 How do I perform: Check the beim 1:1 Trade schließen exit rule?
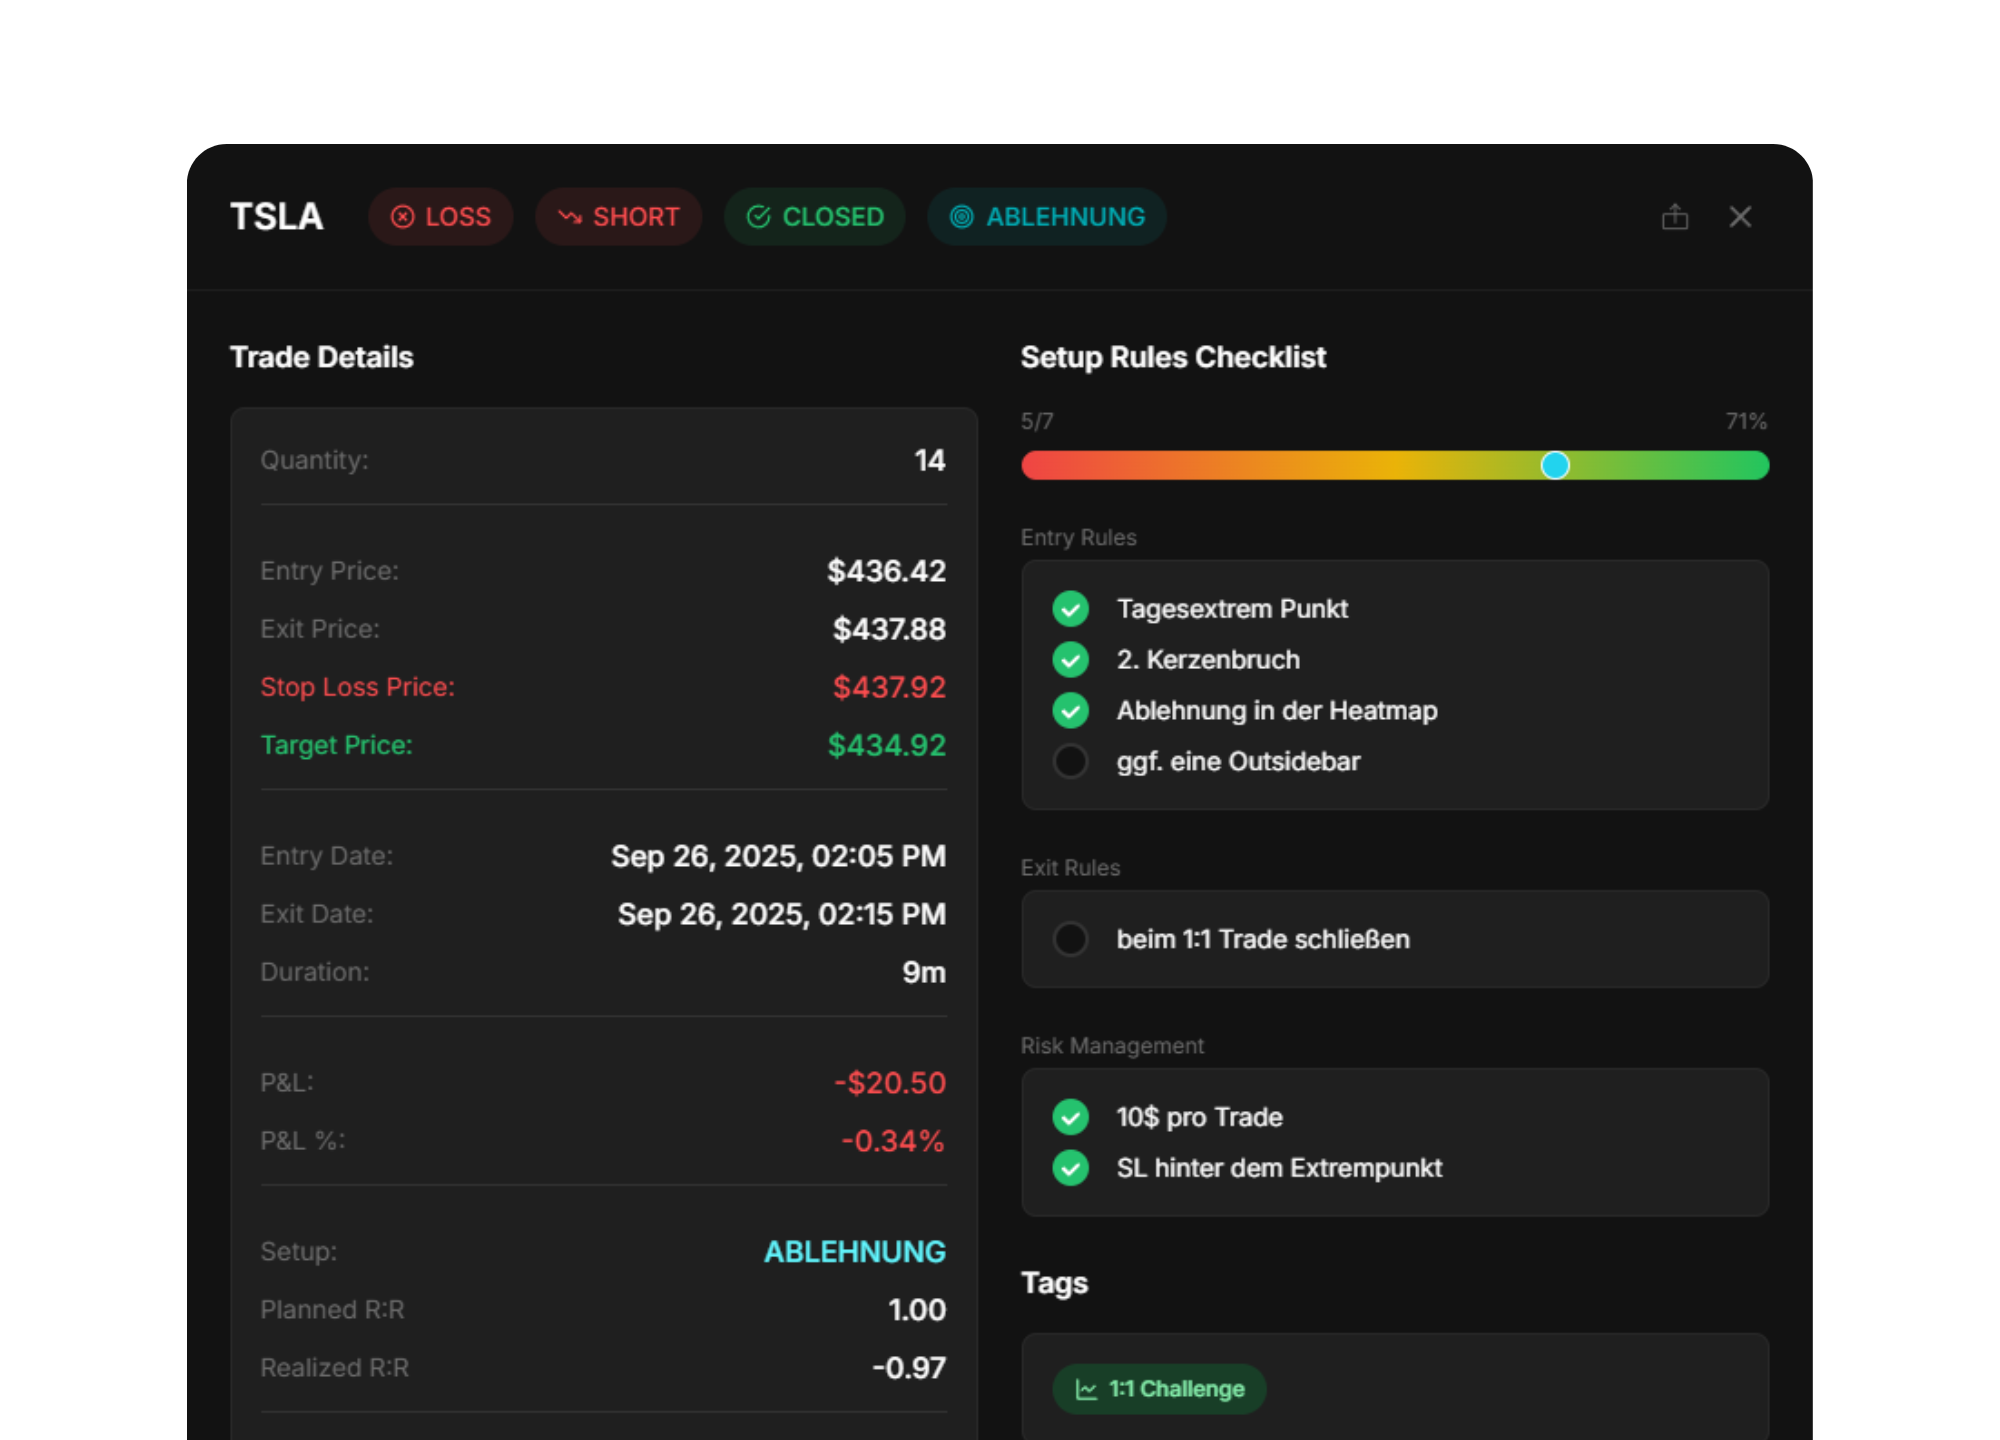pos(1071,939)
